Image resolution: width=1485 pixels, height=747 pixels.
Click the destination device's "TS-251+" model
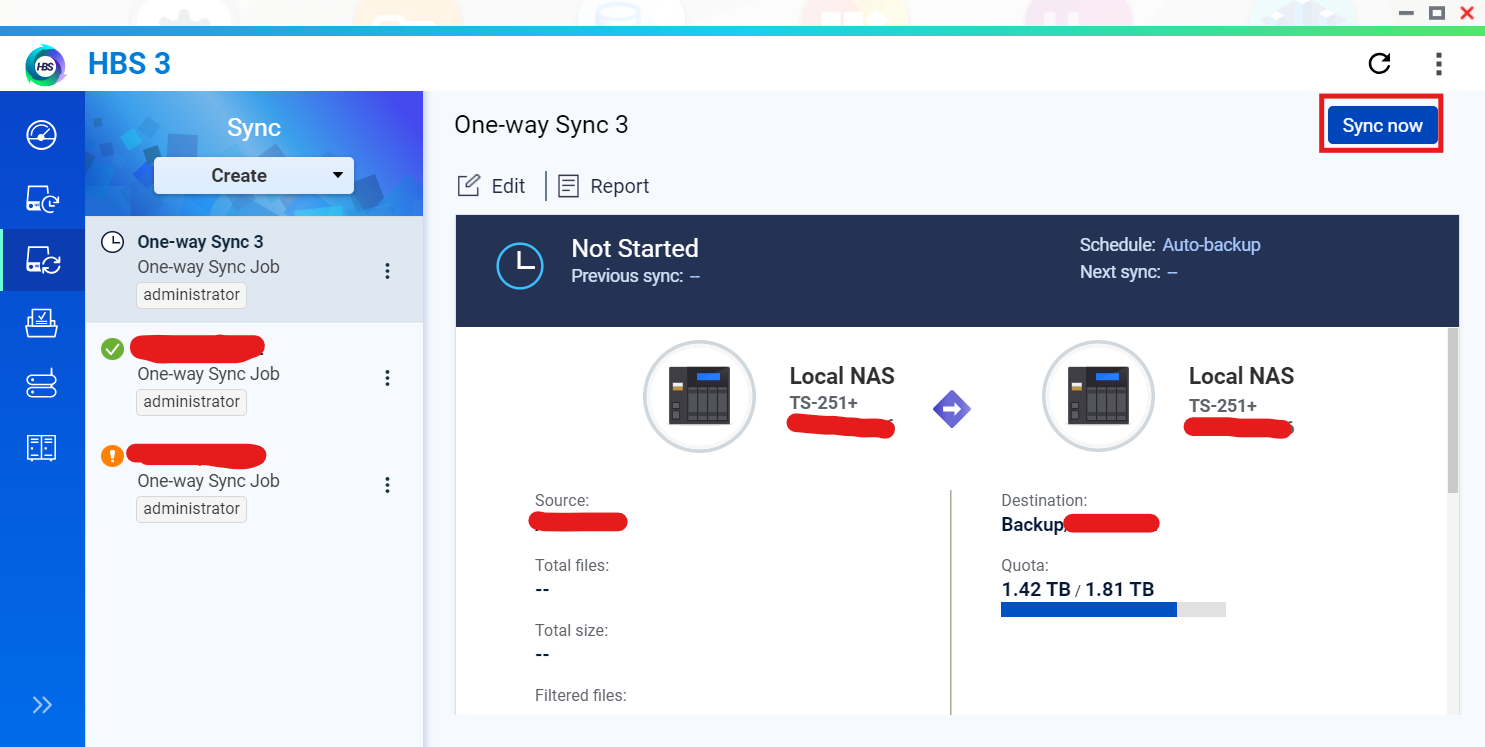pos(1223,405)
